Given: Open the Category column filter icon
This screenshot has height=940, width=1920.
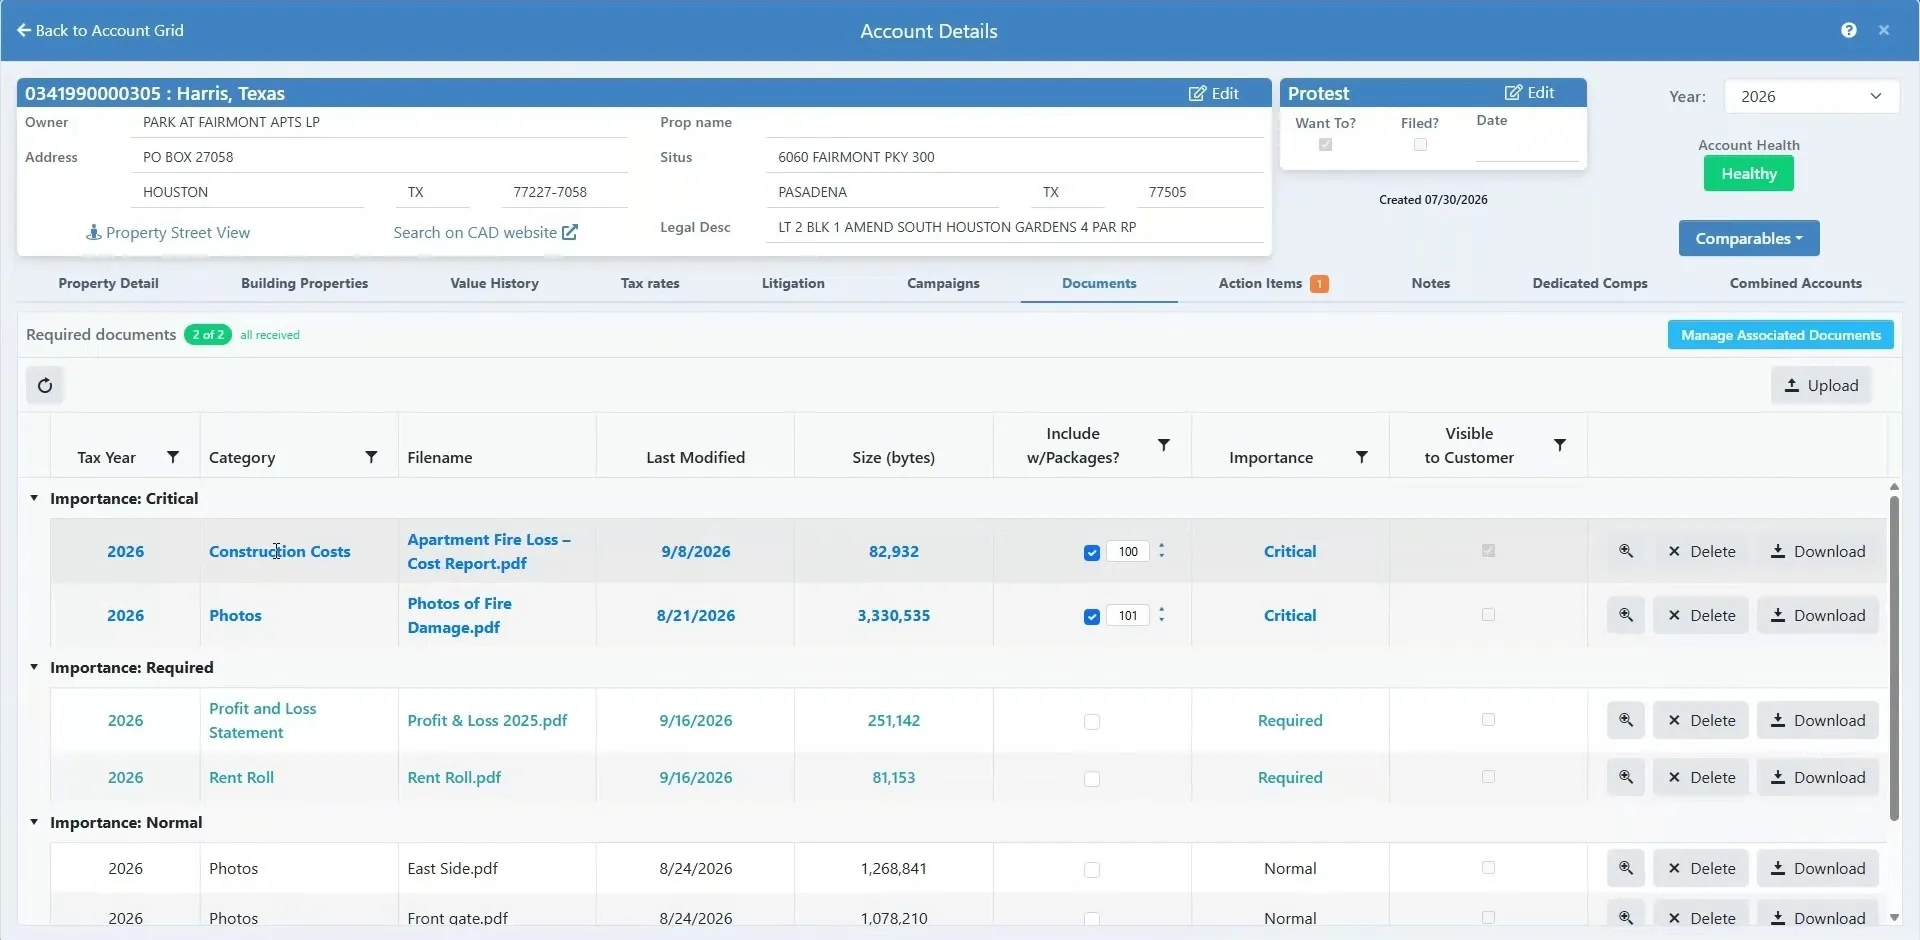Looking at the screenshot, I should [x=371, y=457].
